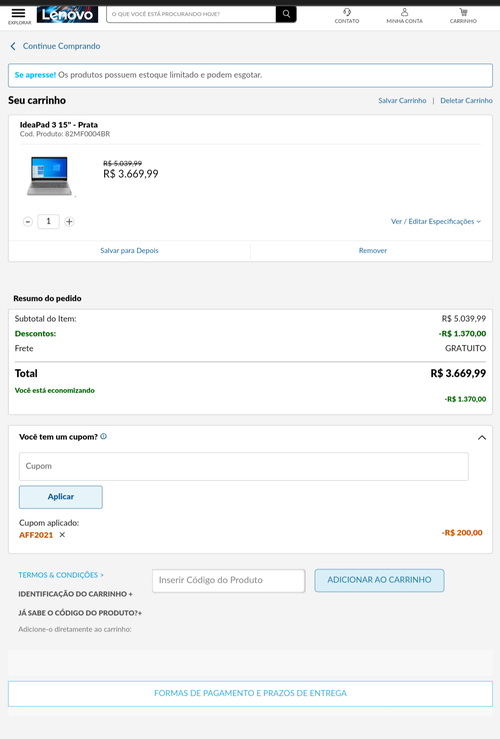Click the IdeaPad 3 15" - Prata title
The width and height of the screenshot is (500, 739).
click(58, 125)
